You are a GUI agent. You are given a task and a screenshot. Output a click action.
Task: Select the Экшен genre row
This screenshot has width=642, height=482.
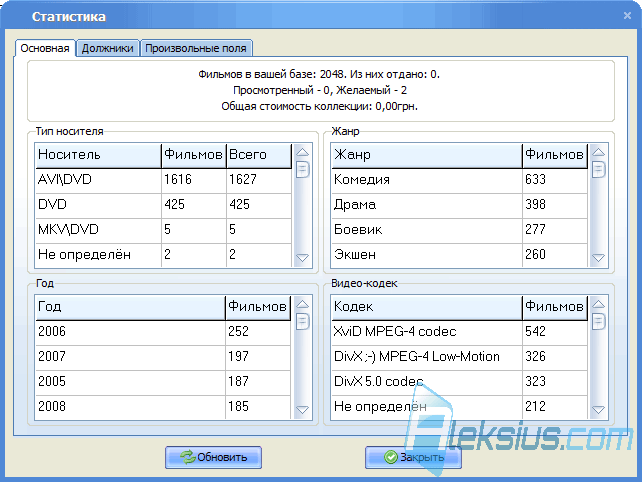tap(459, 255)
